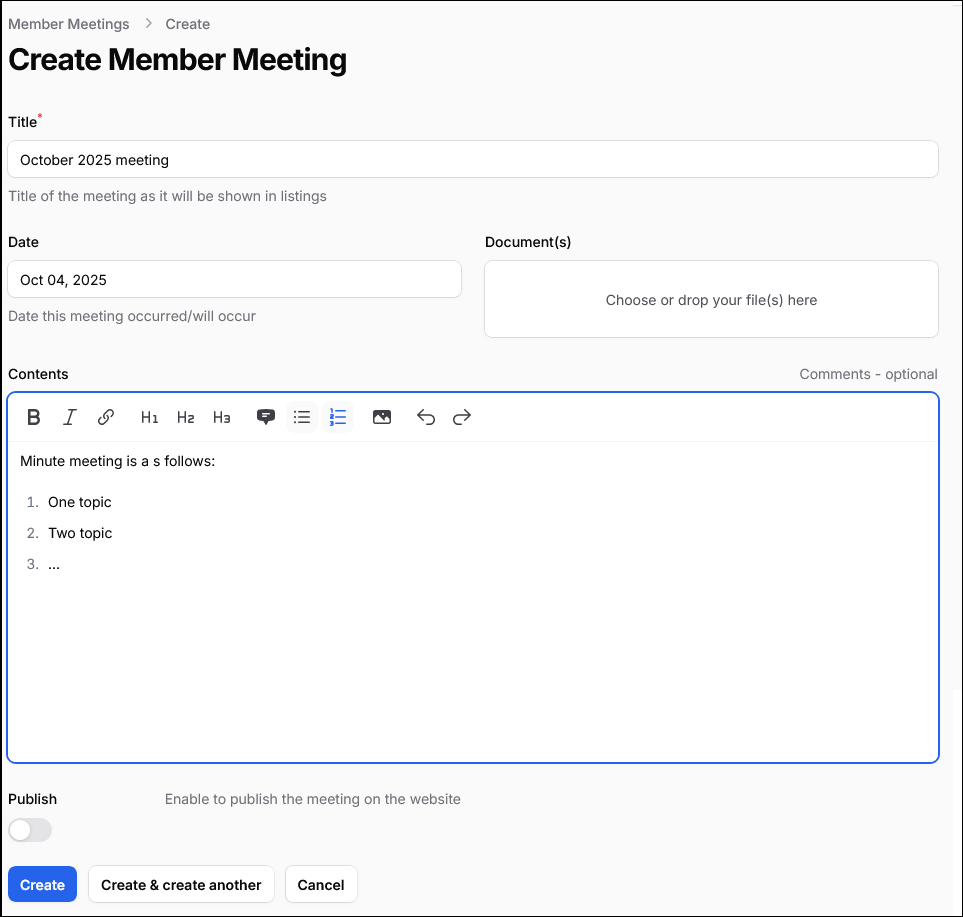Apply Heading 3 style
963x917 pixels.
click(x=221, y=417)
